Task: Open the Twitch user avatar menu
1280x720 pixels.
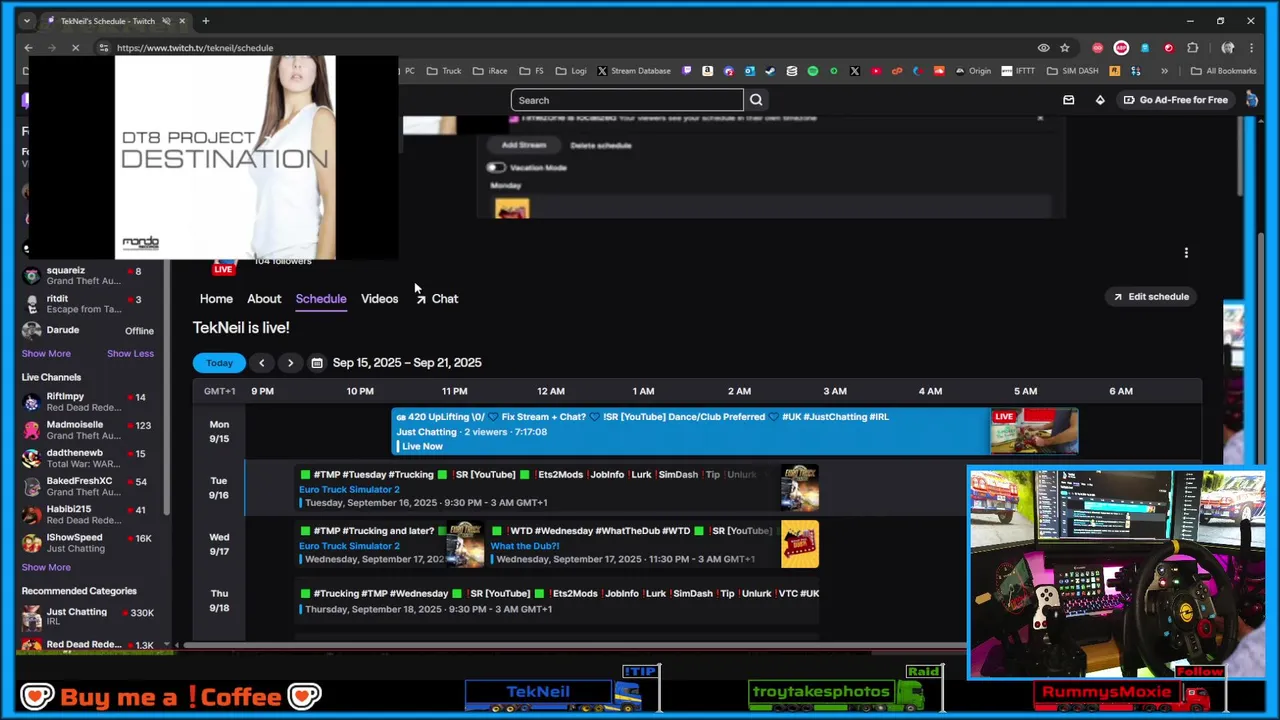Action: click(1250, 100)
